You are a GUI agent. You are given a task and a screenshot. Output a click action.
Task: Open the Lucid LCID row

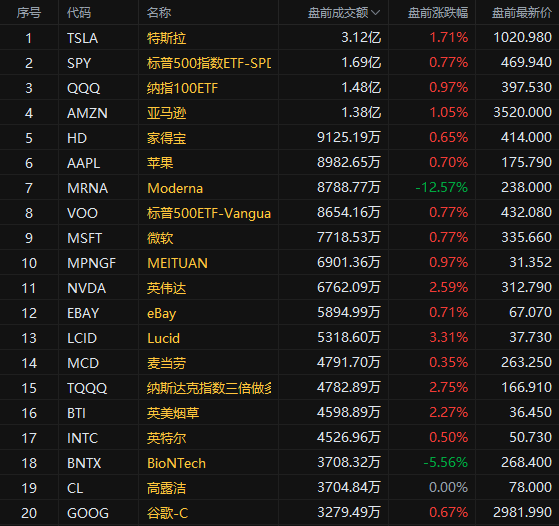point(280,337)
